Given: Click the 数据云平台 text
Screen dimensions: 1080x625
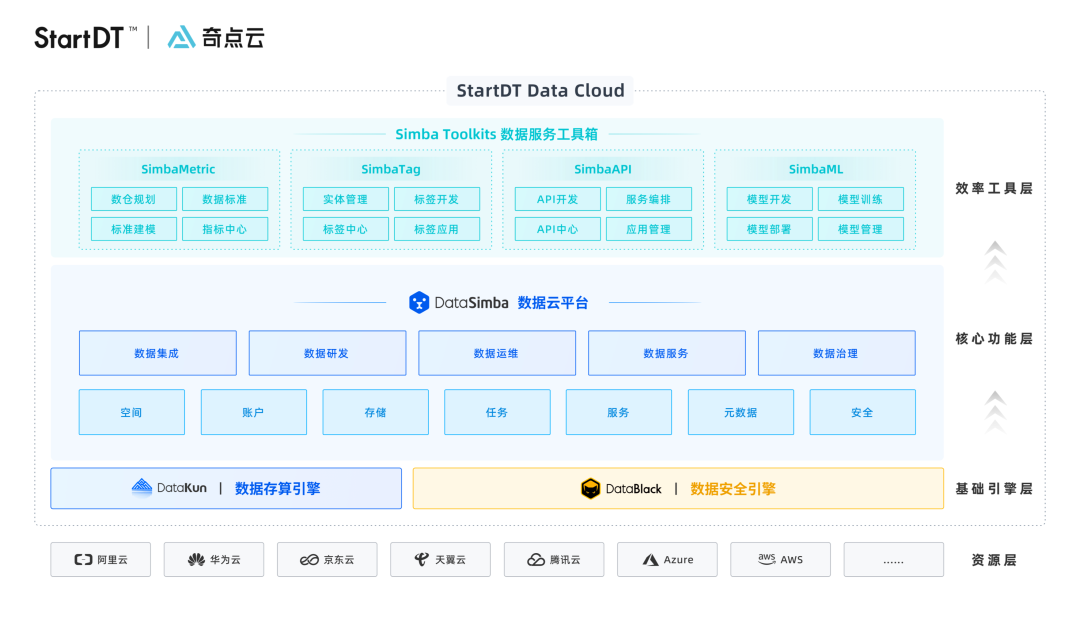Looking at the screenshot, I should click(553, 303).
